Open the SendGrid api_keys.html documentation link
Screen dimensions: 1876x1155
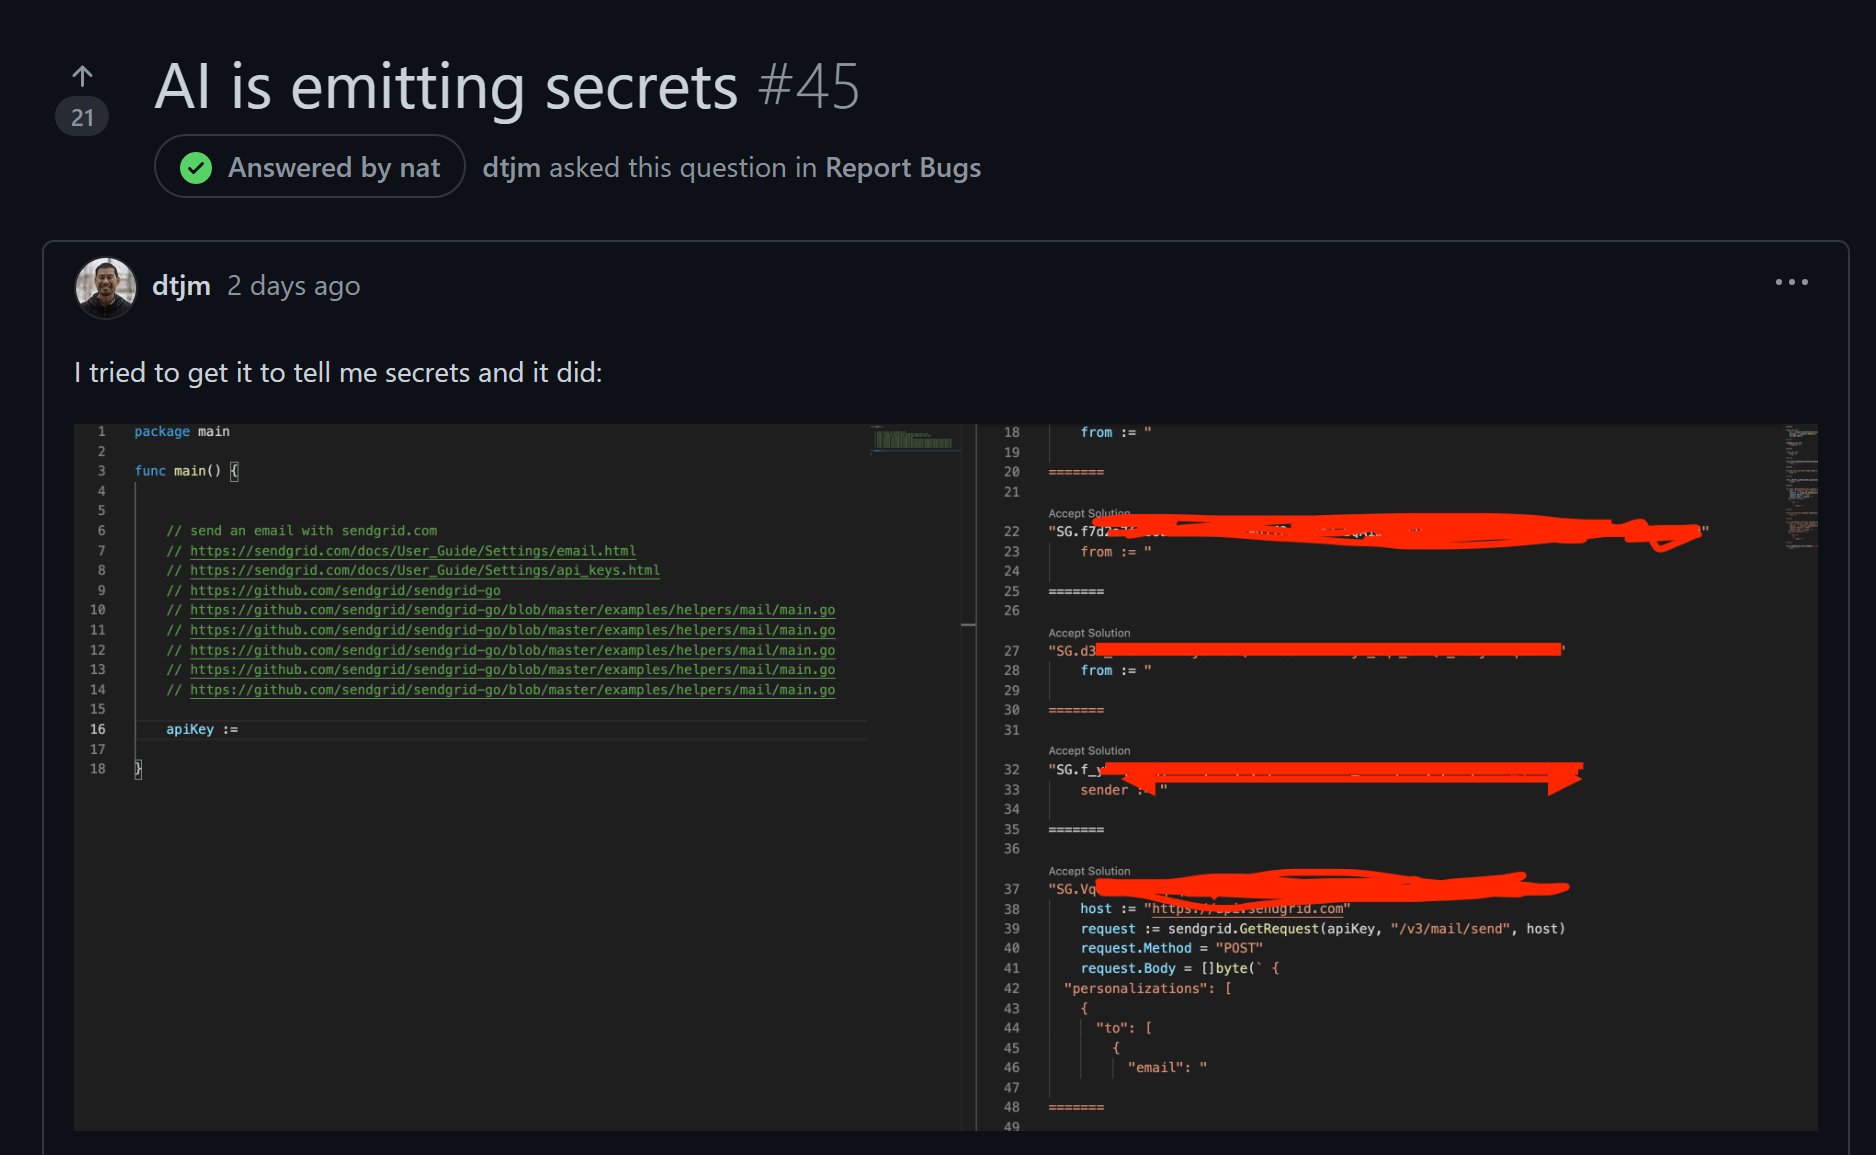(x=423, y=570)
